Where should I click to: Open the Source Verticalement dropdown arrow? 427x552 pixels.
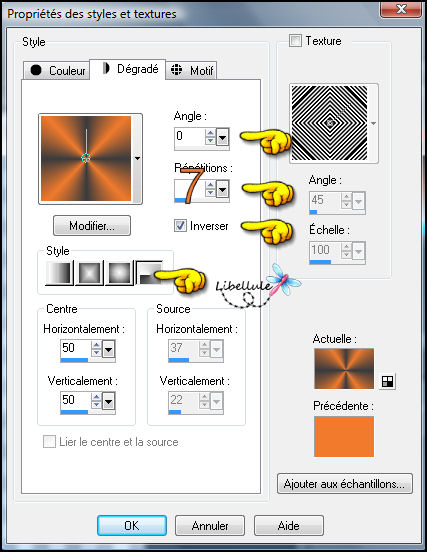coord(216,402)
